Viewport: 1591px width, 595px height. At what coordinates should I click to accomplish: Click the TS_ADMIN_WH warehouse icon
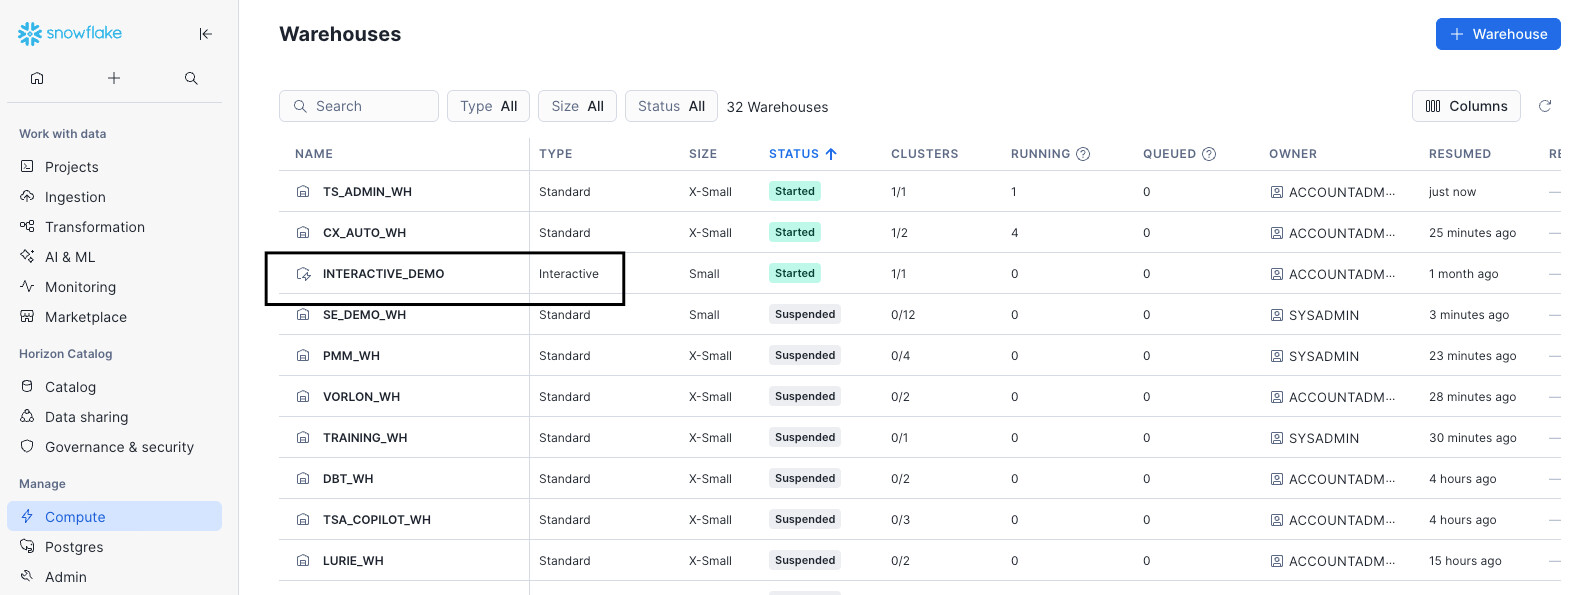[303, 191]
